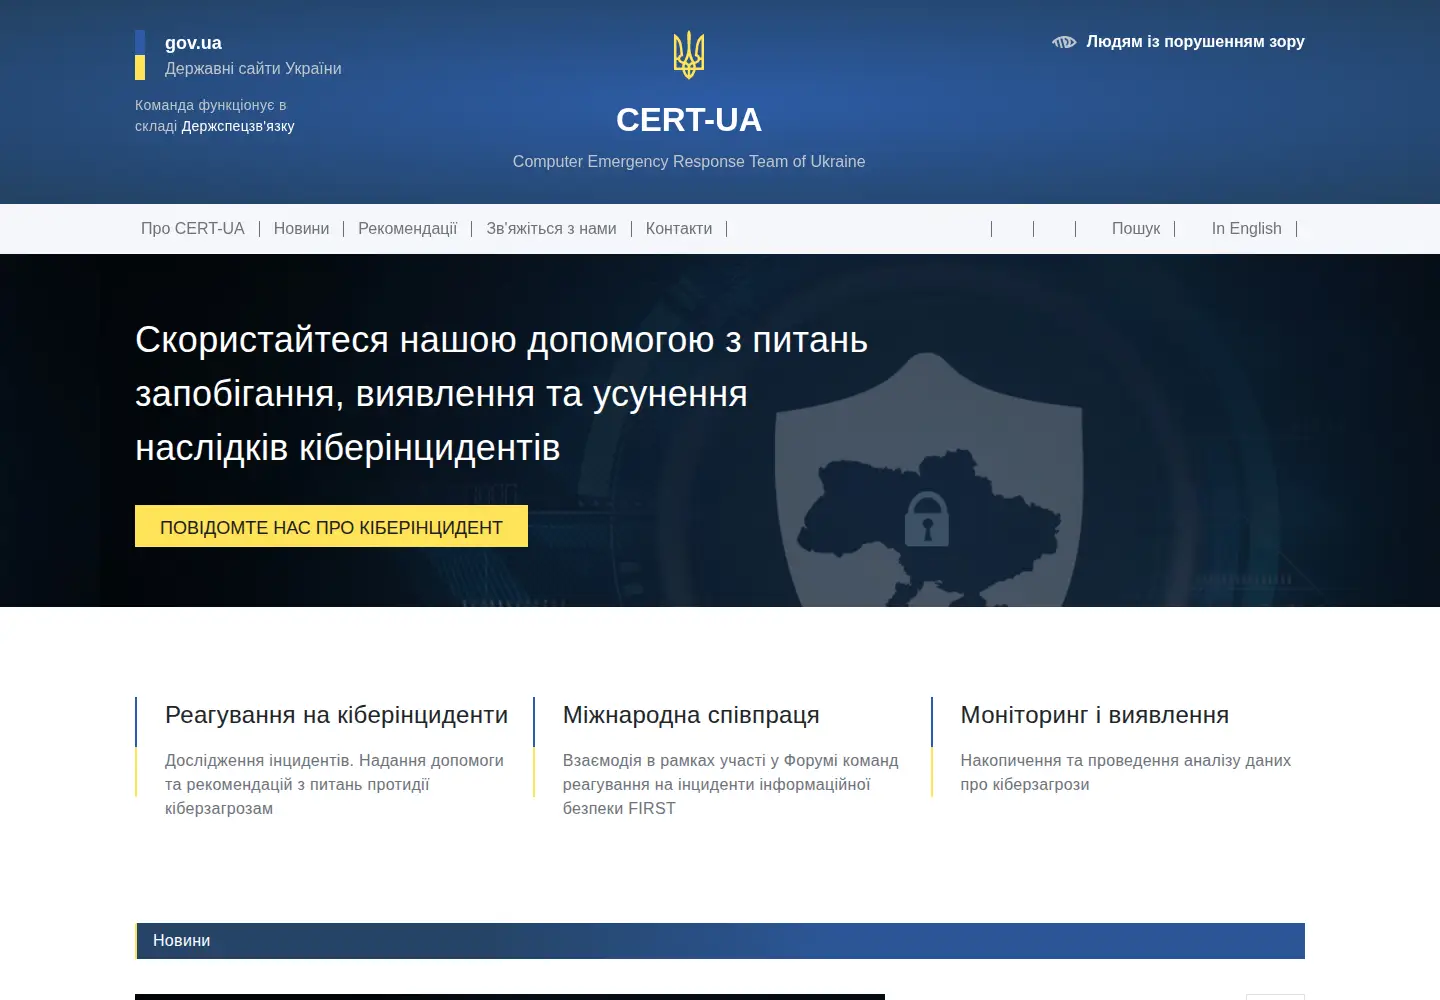Select 'Зв'яжіться з нами' in navigation

(551, 228)
